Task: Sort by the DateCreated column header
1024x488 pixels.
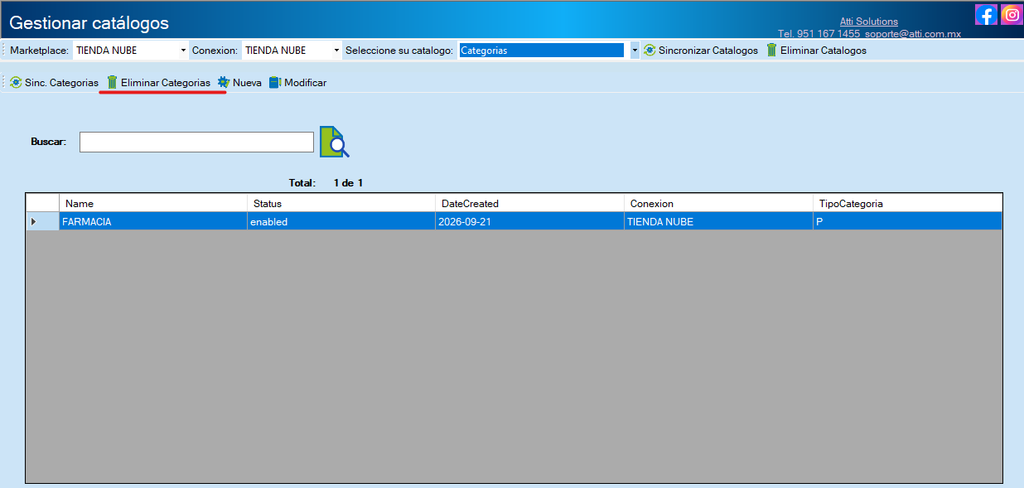Action: pyautogui.click(x=530, y=204)
